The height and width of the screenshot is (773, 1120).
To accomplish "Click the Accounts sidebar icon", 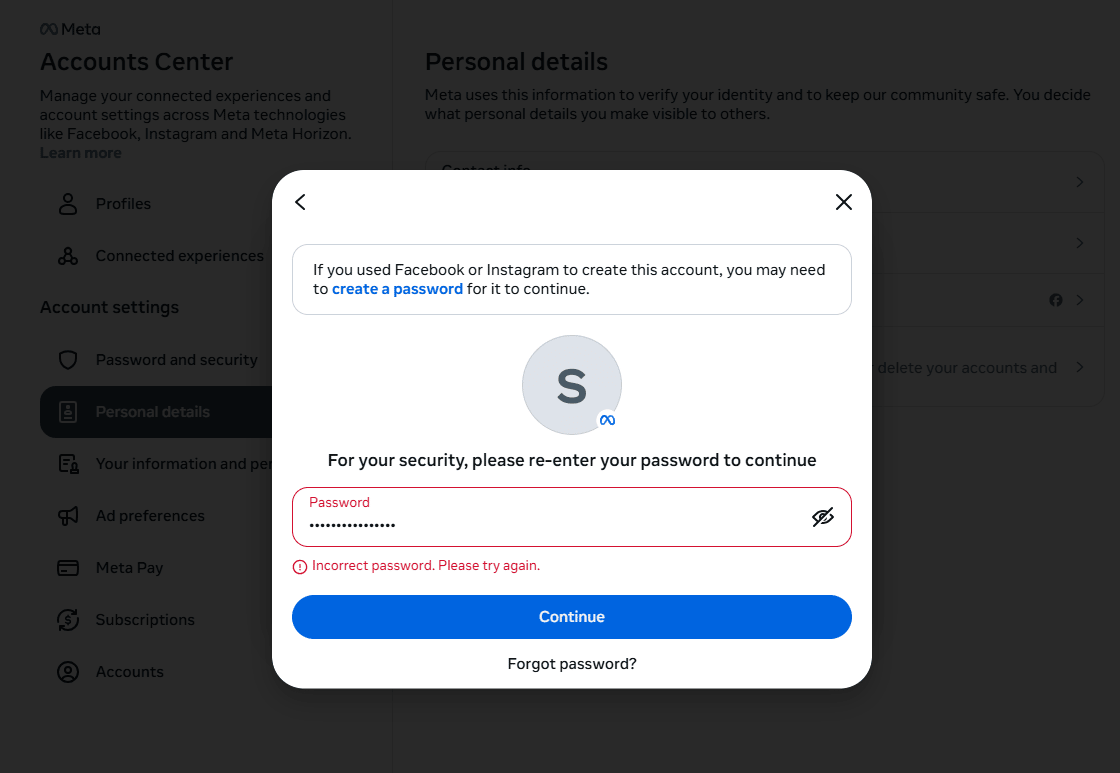I will click(x=68, y=672).
